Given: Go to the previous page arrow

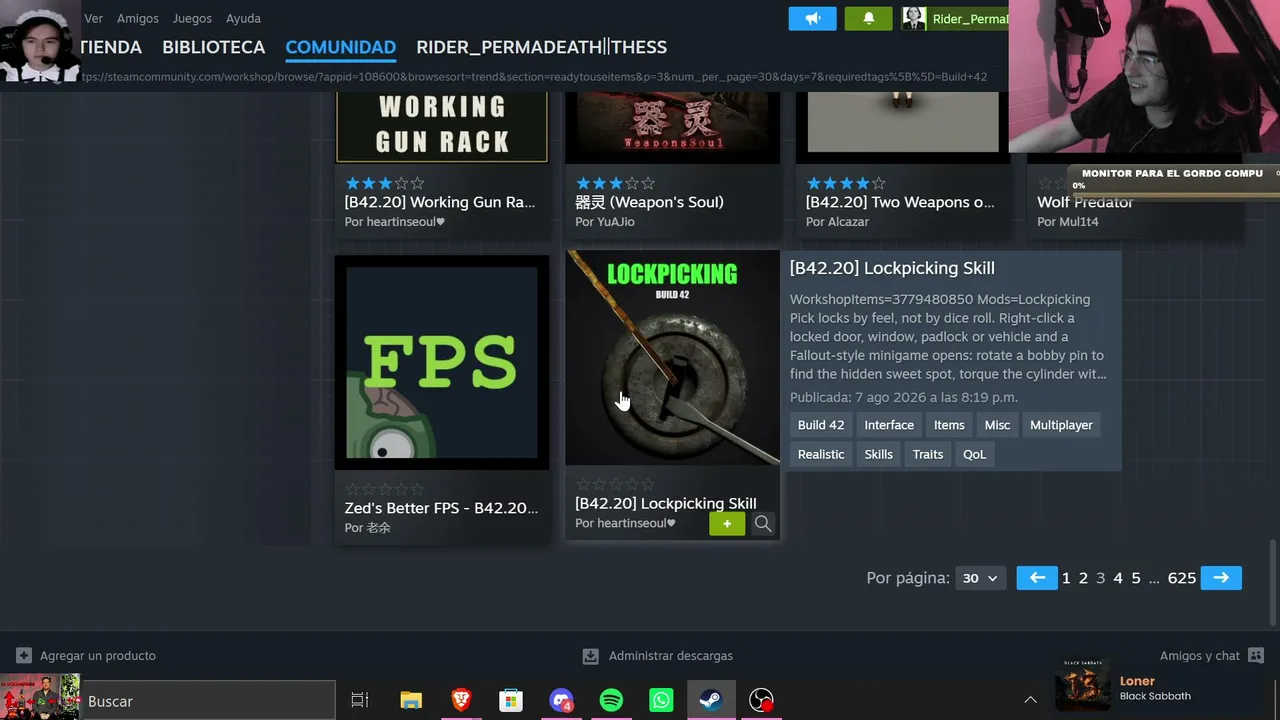Looking at the screenshot, I should tap(1037, 578).
